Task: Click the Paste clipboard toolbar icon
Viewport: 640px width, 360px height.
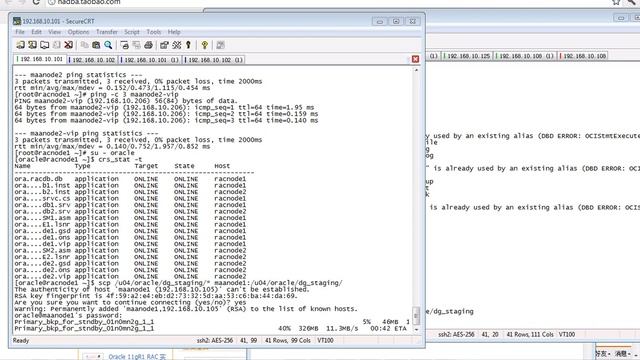Action: (96, 45)
